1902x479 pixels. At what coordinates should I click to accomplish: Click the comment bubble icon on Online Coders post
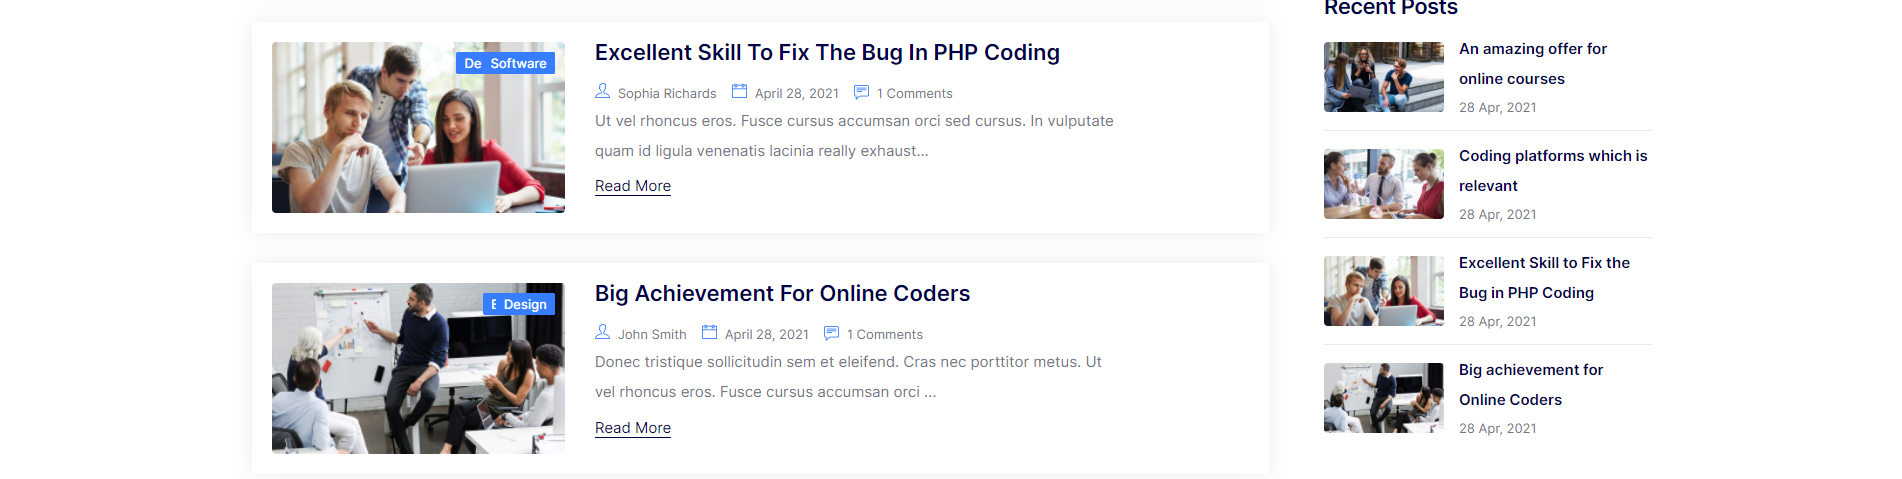[831, 333]
